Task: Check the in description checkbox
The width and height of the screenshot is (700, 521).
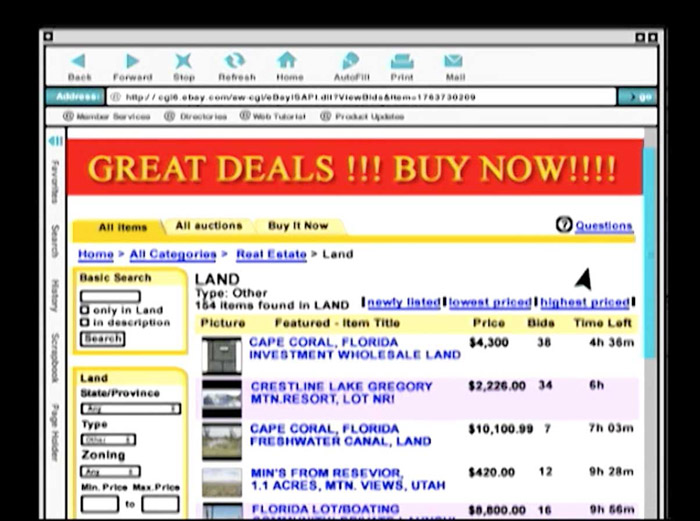Action: tap(84, 322)
